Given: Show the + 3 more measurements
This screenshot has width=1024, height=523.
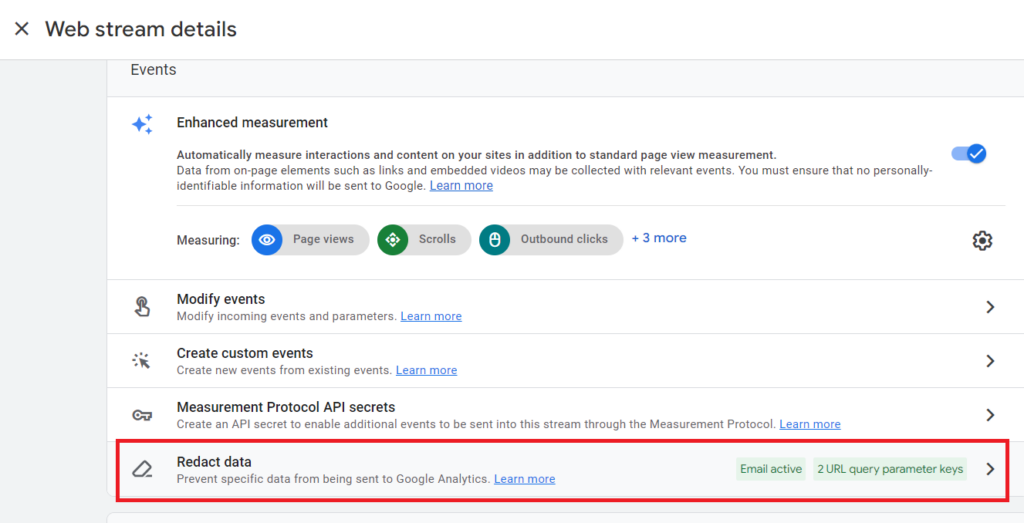Looking at the screenshot, I should click(x=659, y=238).
